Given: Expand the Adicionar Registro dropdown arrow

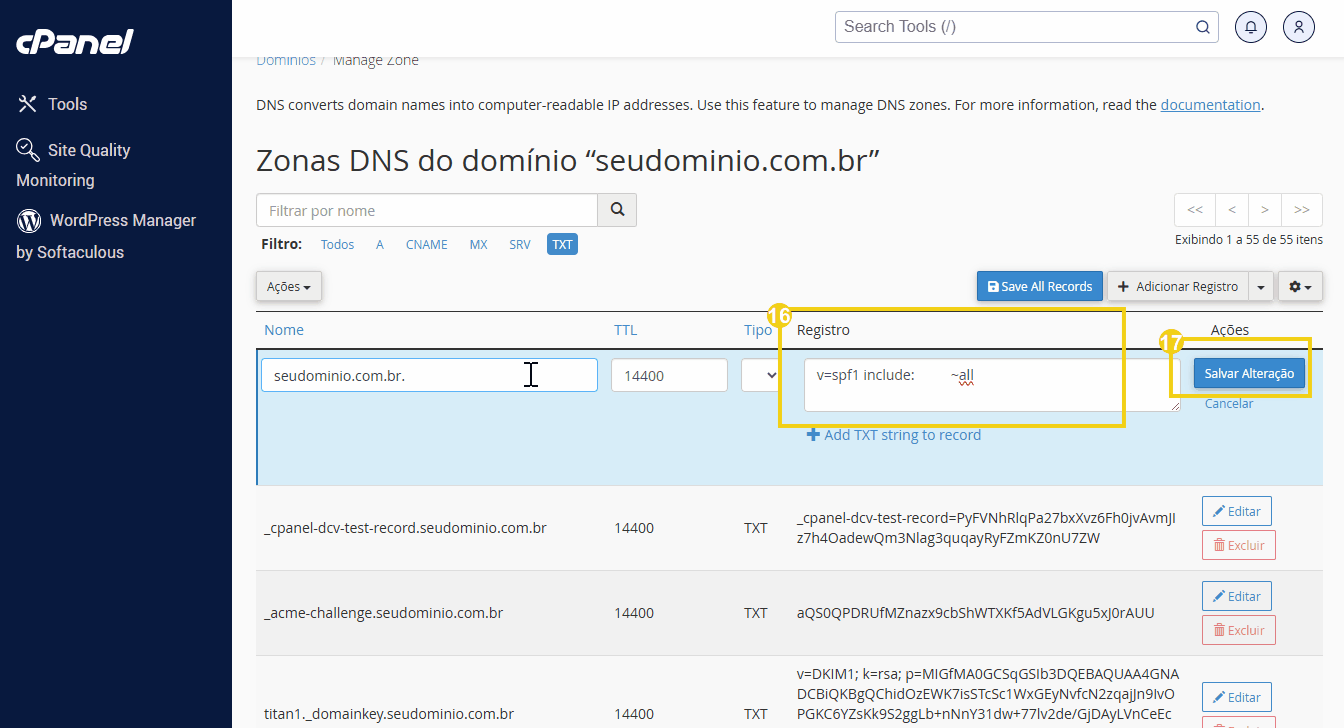Looking at the screenshot, I should [x=1260, y=286].
